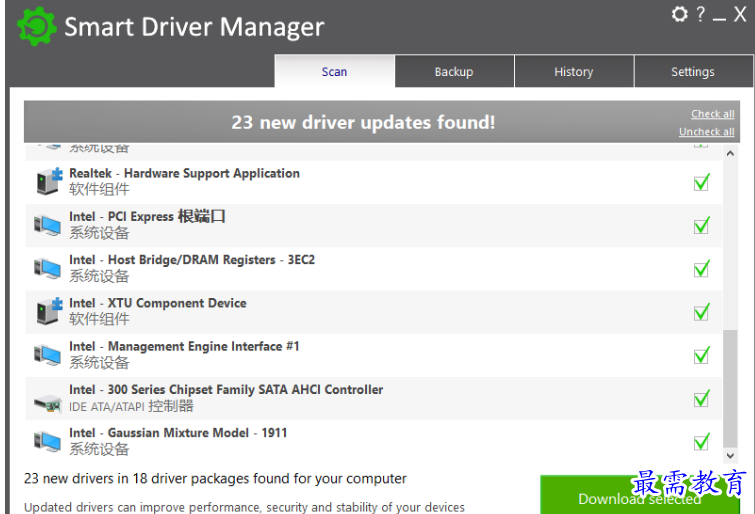
Task: Click the 23 new drivers in 18 packages text
Action: [x=215, y=478]
